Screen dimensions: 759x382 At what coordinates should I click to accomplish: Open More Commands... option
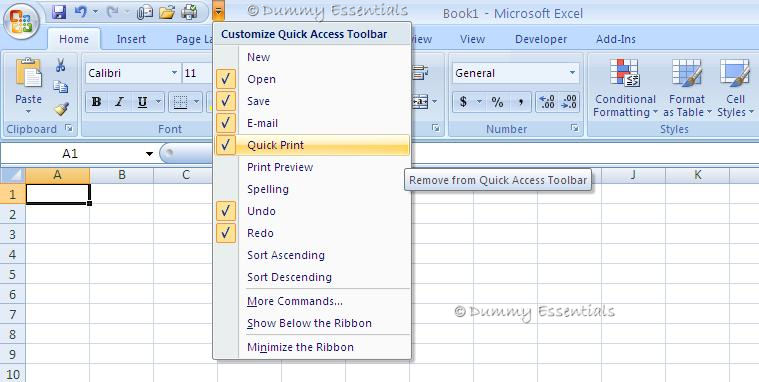pyautogui.click(x=312, y=301)
